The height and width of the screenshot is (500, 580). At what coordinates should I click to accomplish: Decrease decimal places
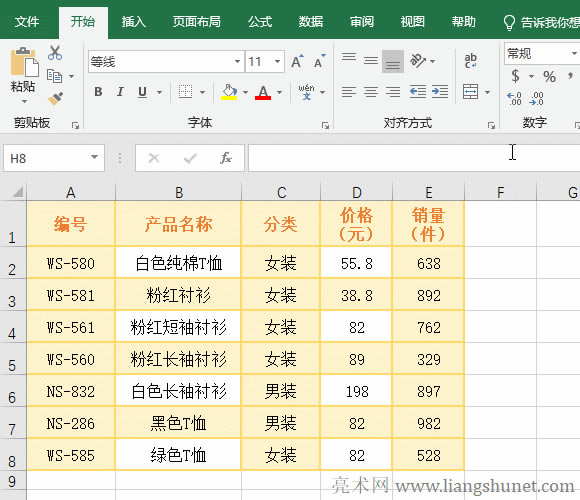536,99
